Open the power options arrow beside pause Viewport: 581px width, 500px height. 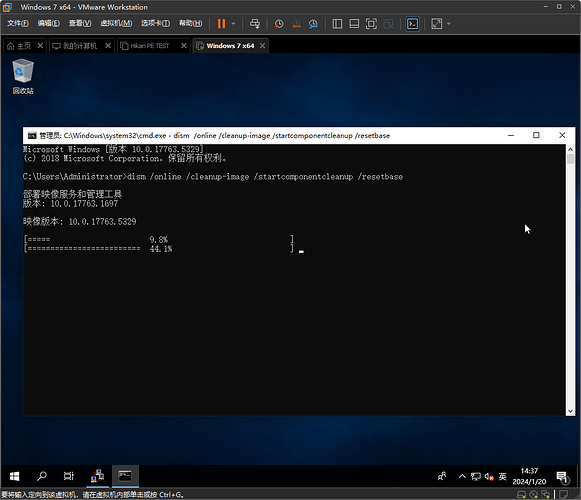[233, 24]
